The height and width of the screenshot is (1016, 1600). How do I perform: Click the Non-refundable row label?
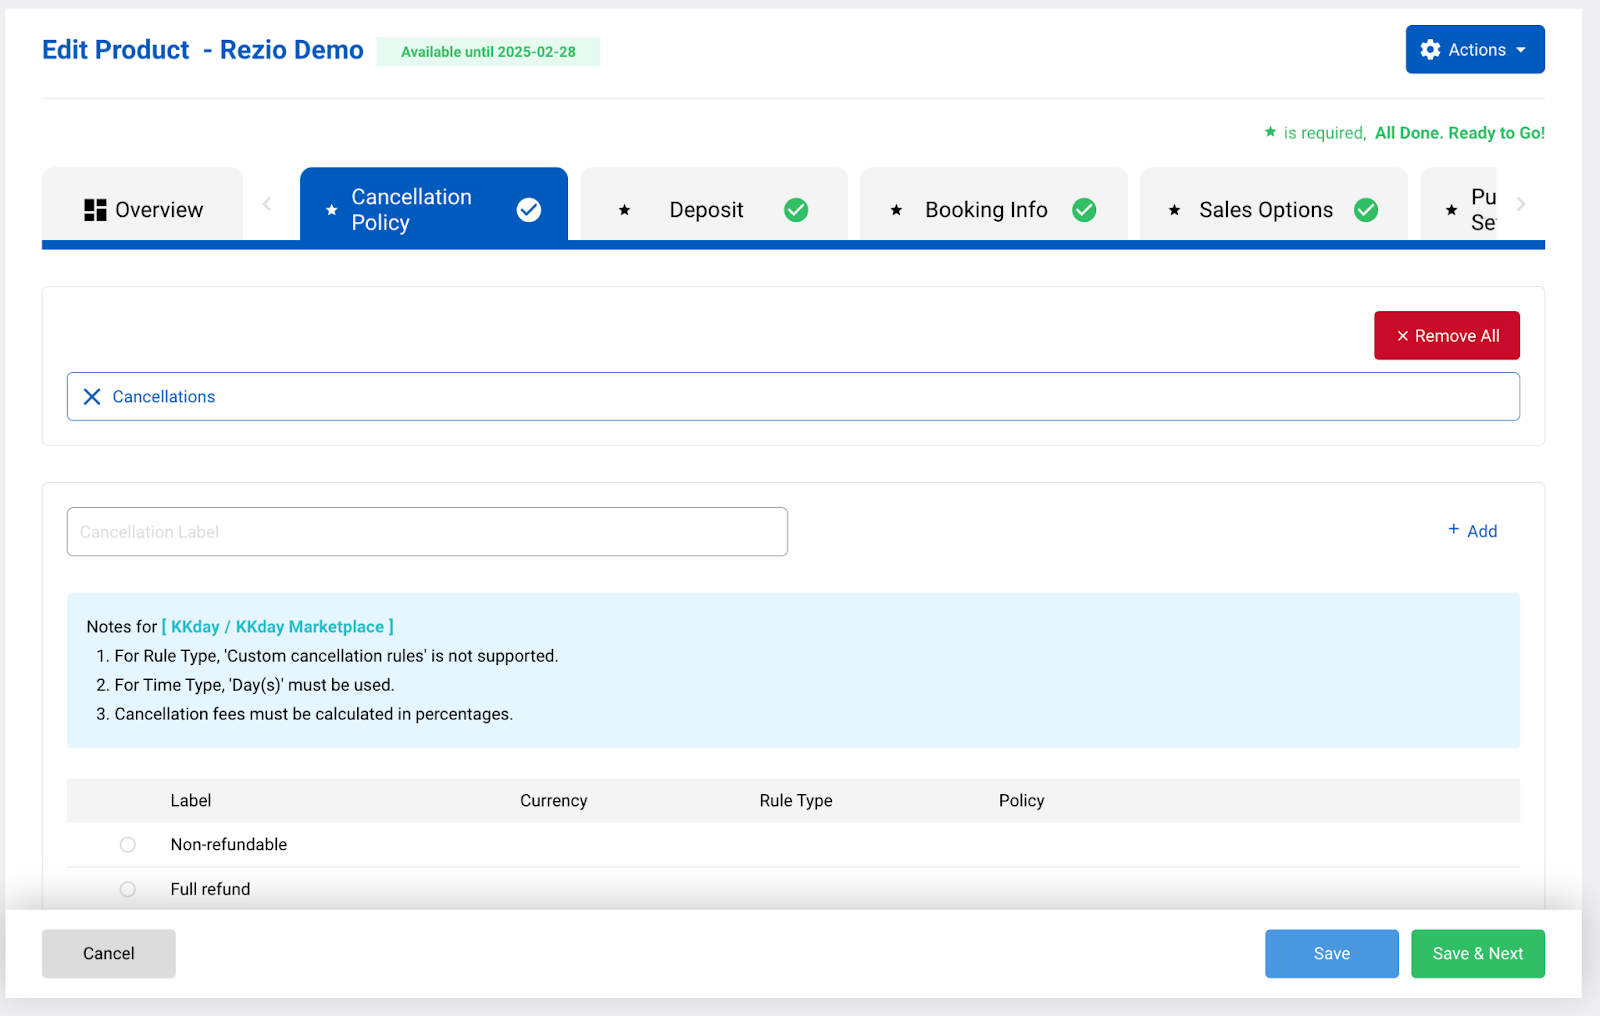(x=229, y=845)
